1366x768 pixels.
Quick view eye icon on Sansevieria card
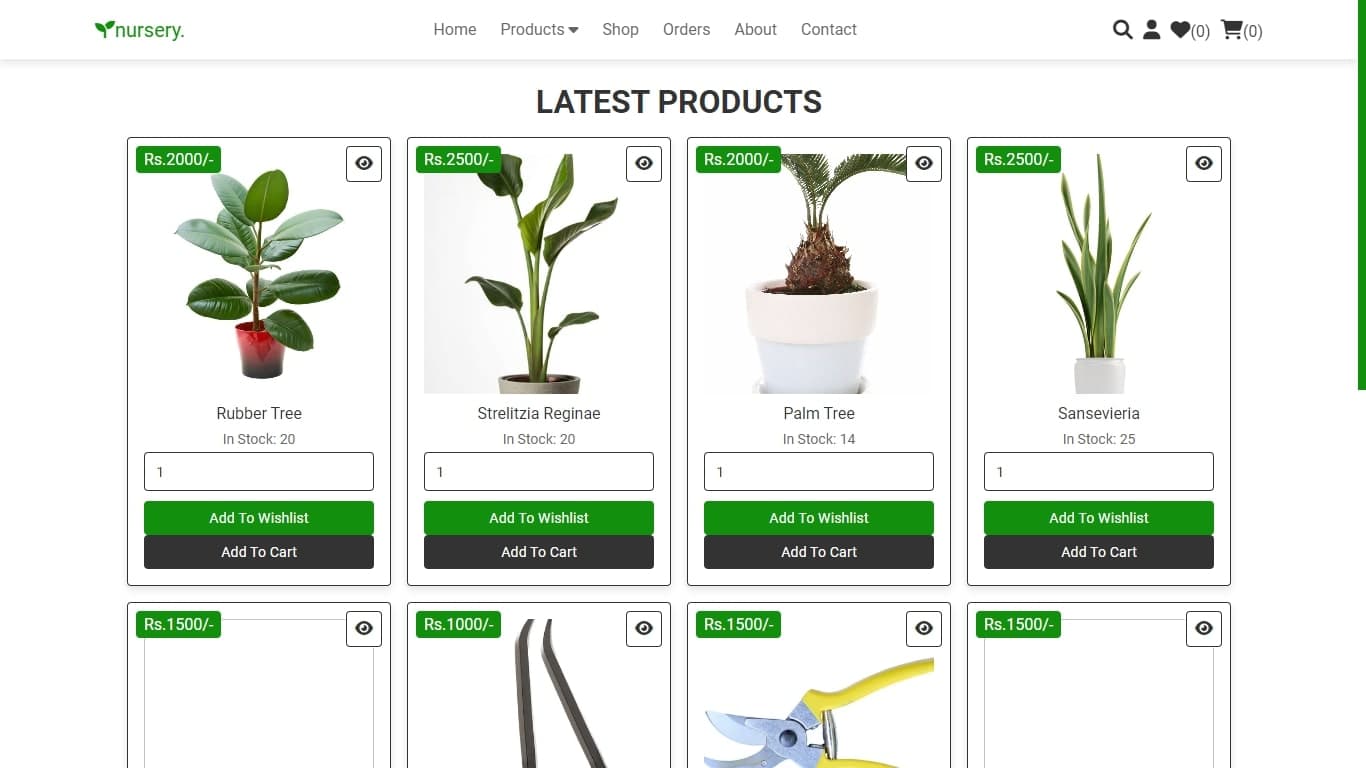1204,163
